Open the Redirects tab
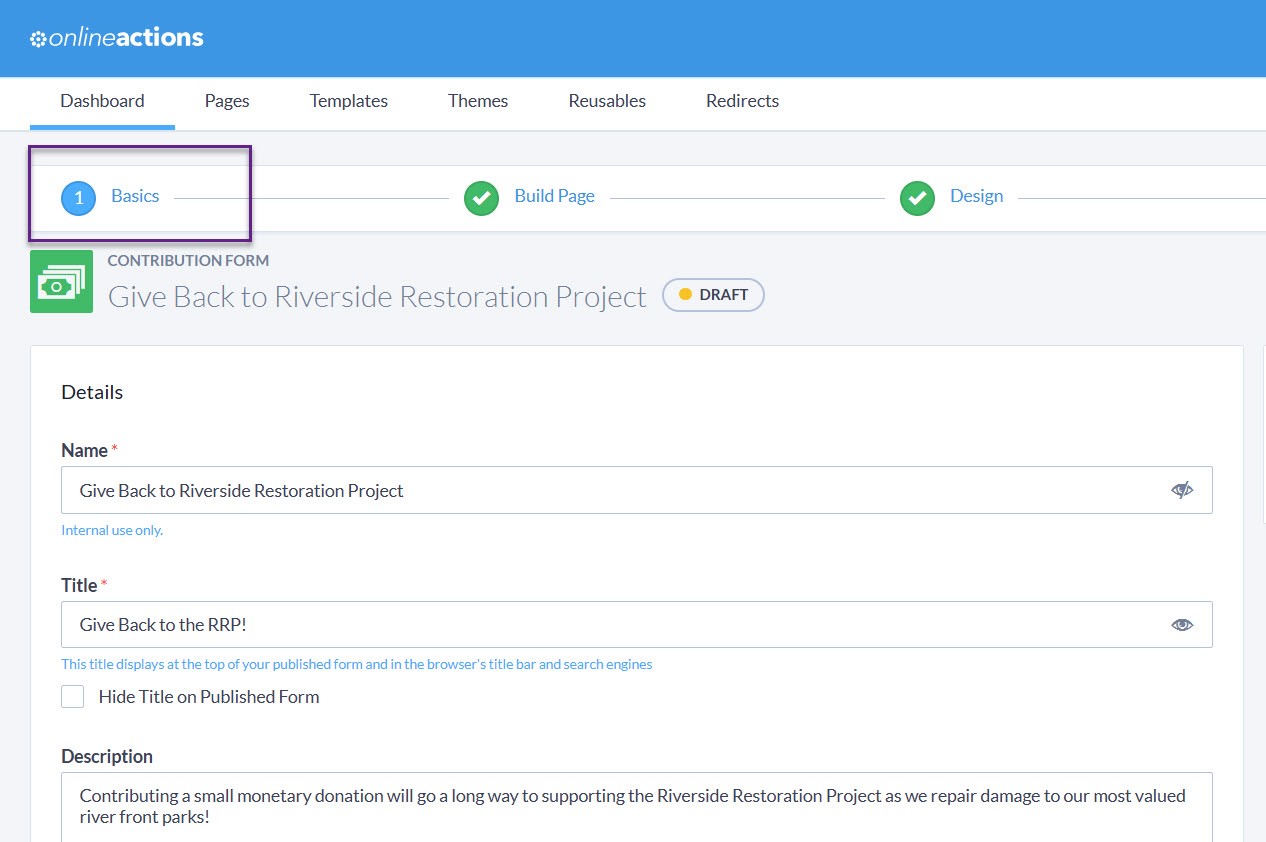Viewport: 1266px width, 842px height. click(x=742, y=101)
